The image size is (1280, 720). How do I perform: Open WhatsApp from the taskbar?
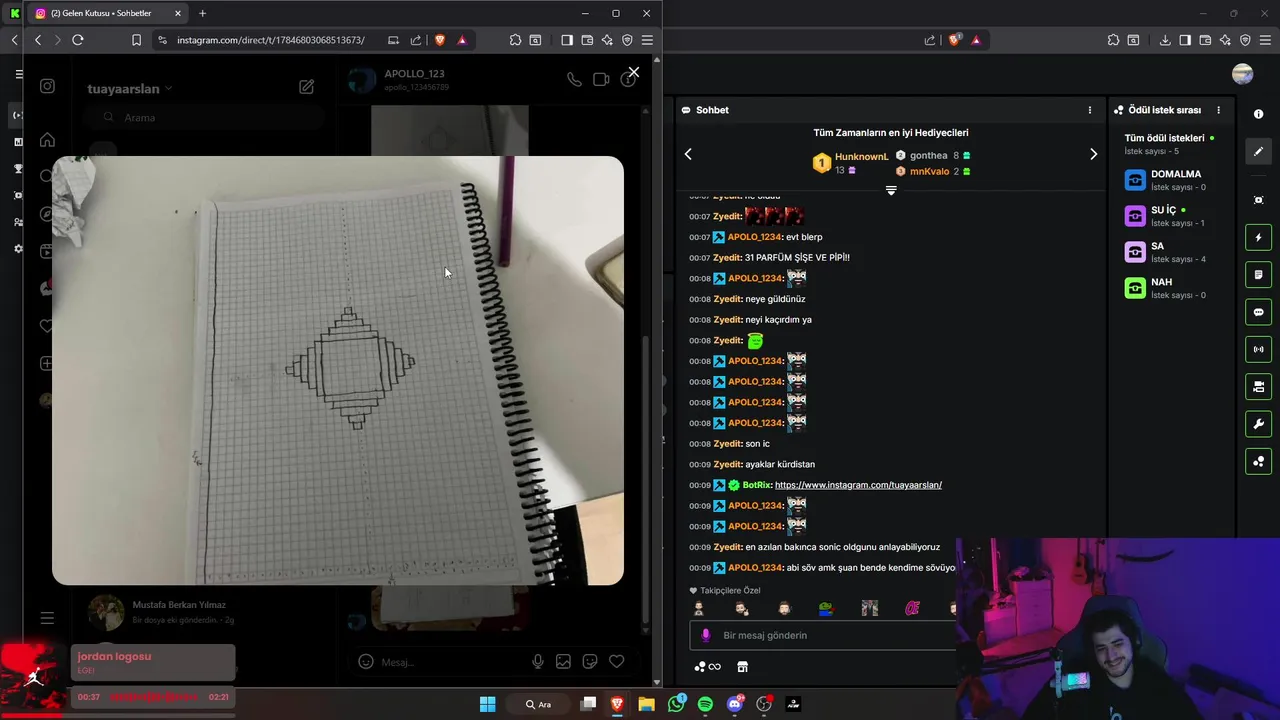tap(676, 704)
